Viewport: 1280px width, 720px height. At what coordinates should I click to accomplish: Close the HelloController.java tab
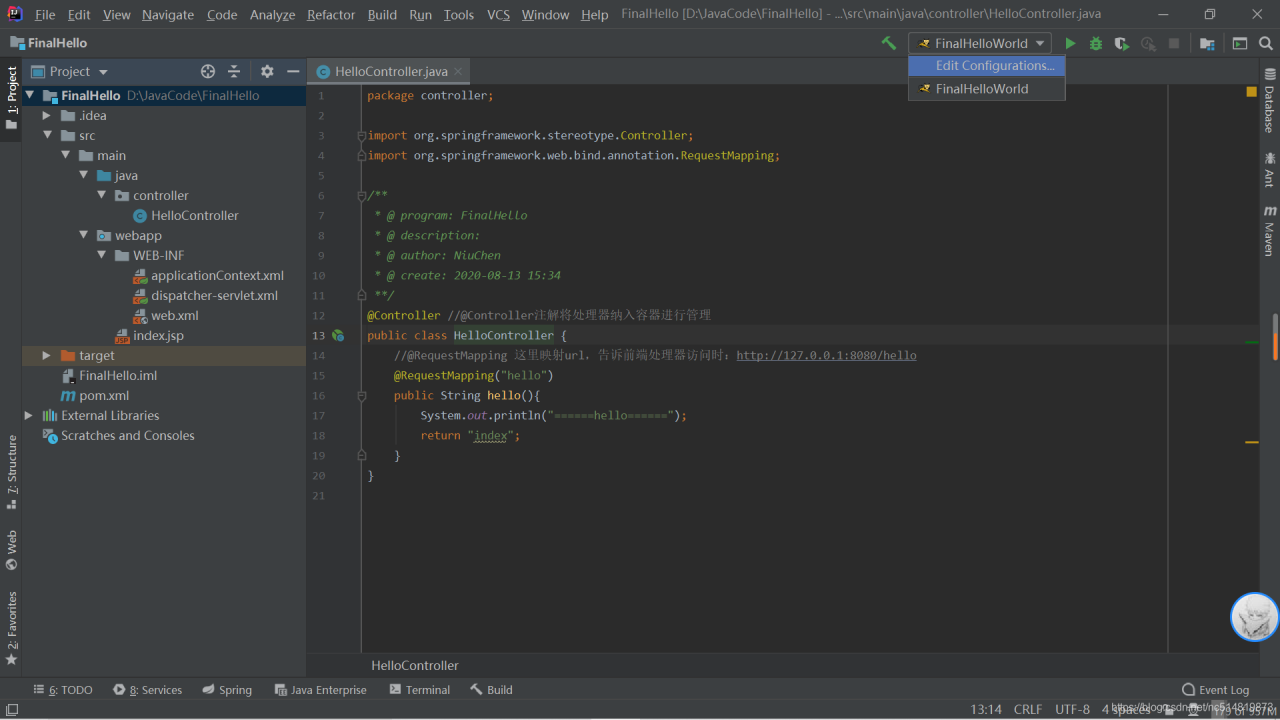459,71
